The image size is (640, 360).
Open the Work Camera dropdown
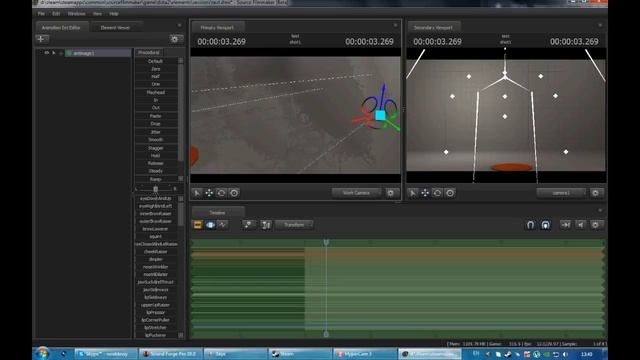(356, 193)
